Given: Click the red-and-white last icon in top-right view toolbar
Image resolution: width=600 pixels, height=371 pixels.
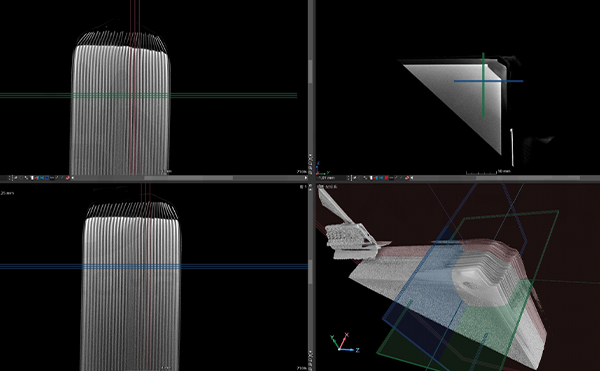Looking at the screenshot, I should [407, 178].
